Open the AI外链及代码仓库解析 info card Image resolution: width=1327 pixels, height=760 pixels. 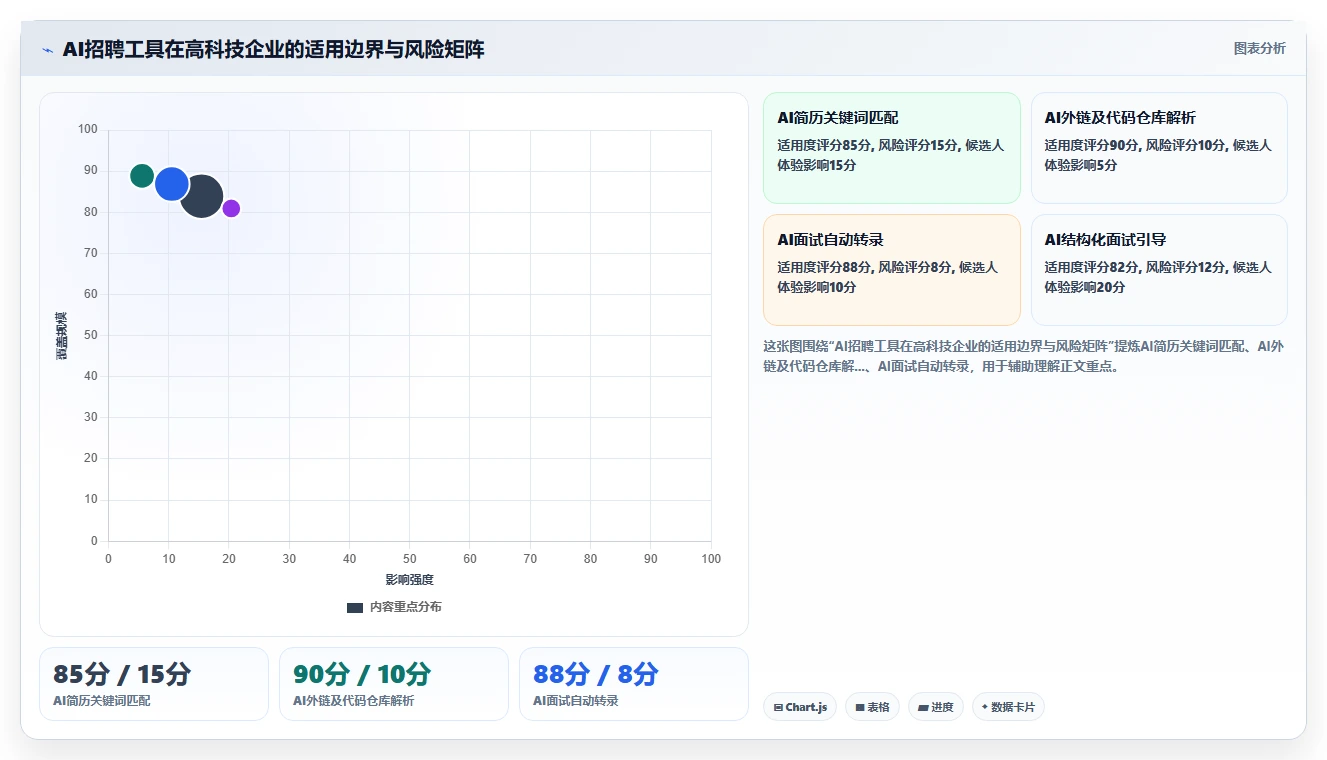click(x=1159, y=148)
